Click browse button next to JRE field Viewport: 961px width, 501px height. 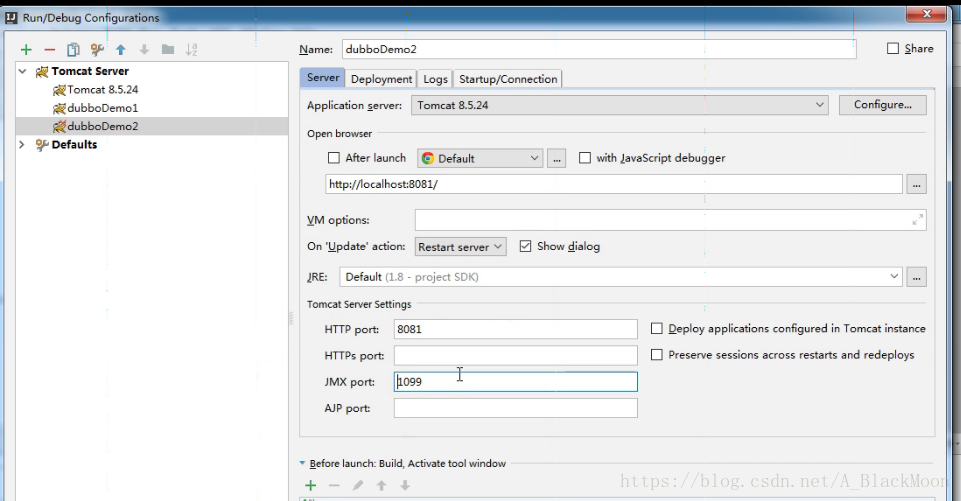916,277
